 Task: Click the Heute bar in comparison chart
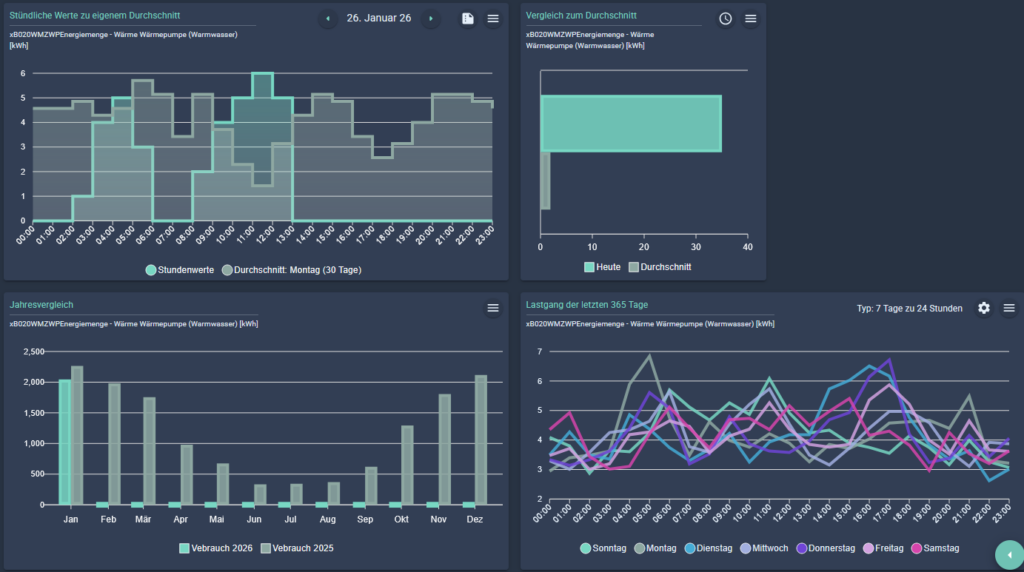(x=631, y=124)
